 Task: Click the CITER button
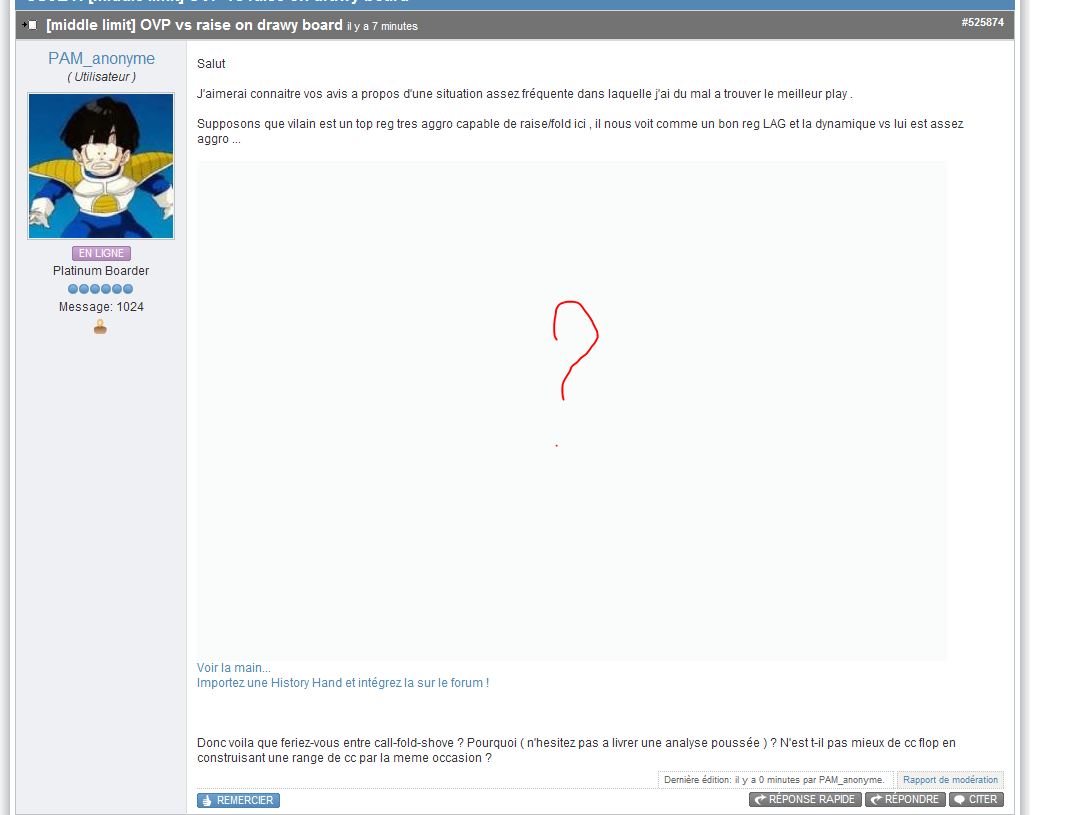coord(976,799)
